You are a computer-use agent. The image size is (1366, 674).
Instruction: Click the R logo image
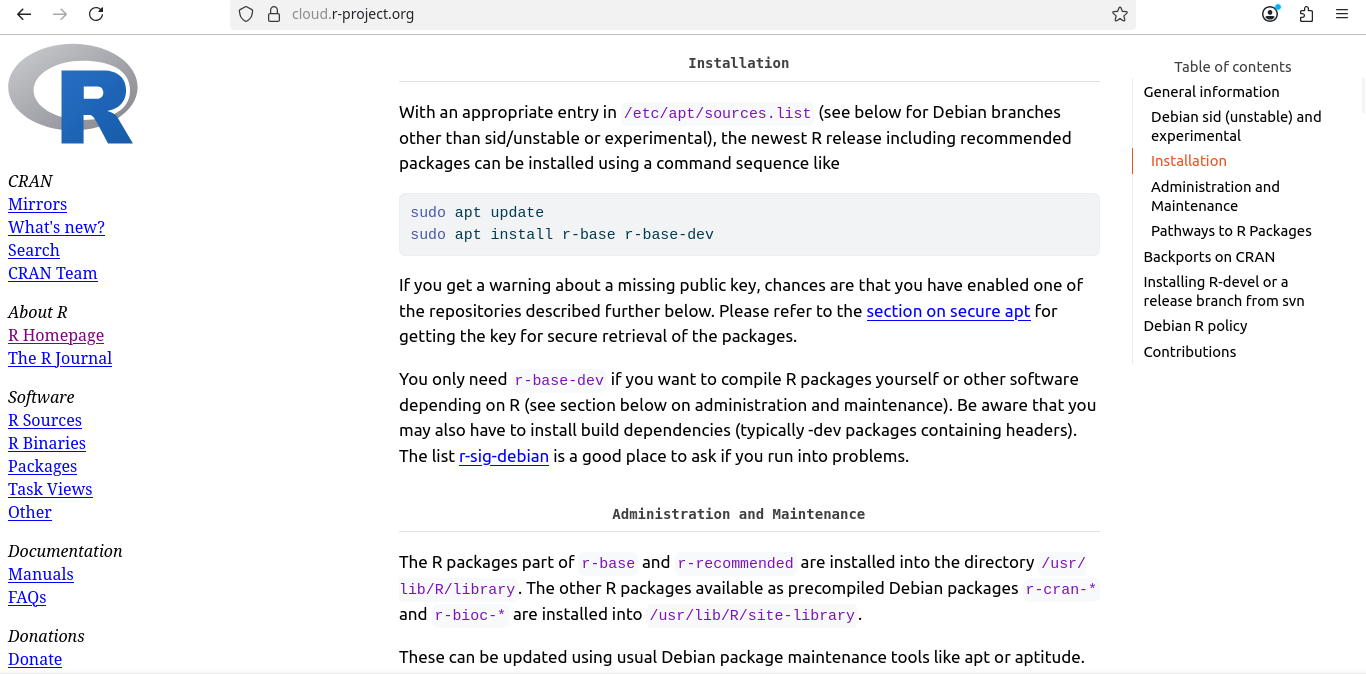pyautogui.click(x=72, y=94)
